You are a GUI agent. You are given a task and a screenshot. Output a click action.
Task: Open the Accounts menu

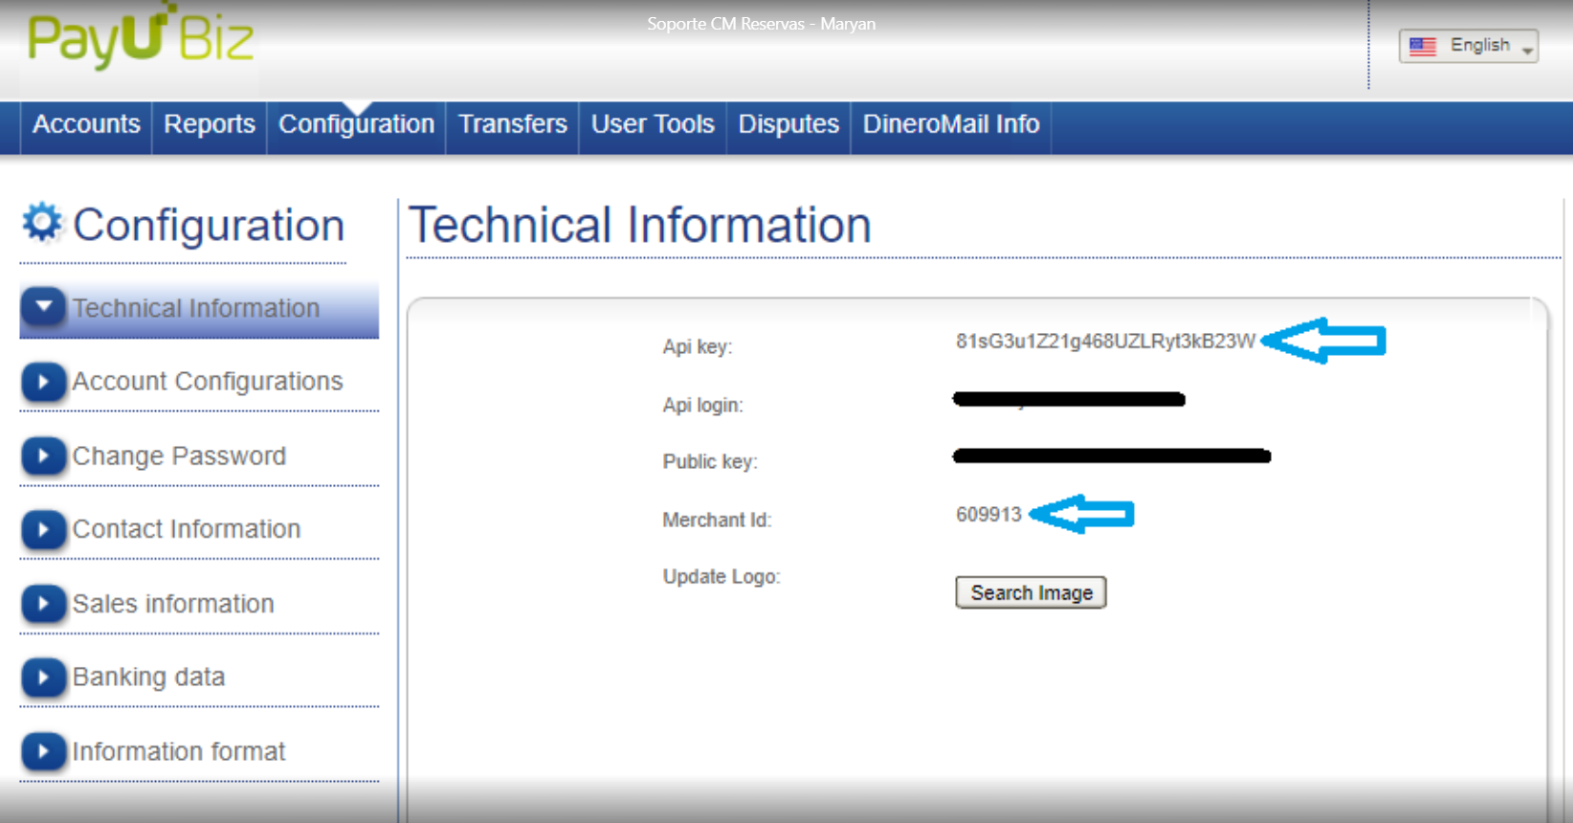click(86, 124)
